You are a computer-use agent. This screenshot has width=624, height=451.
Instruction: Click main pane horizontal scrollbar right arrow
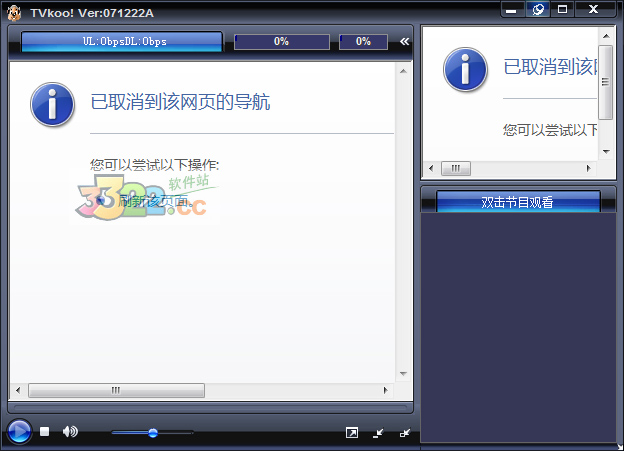(x=385, y=390)
